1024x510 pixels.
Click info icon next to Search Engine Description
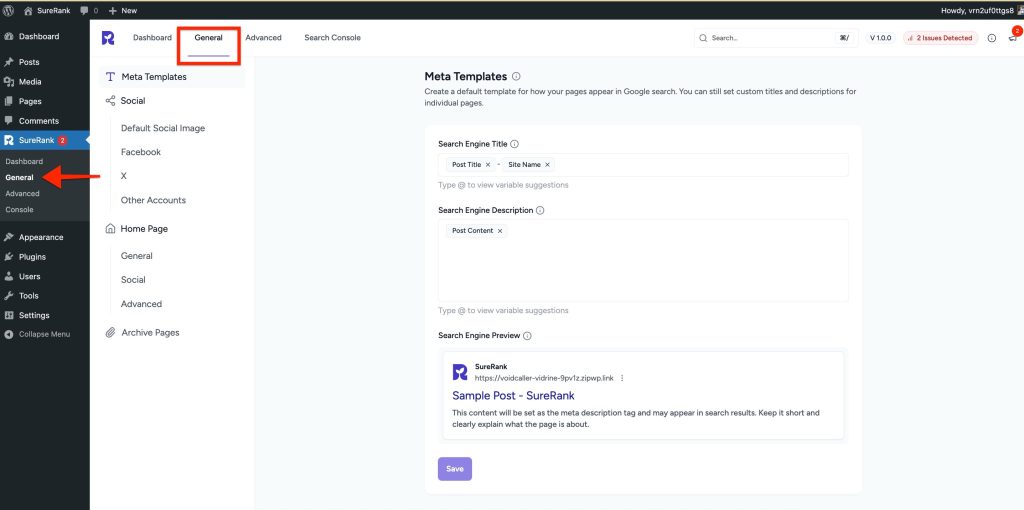pyautogui.click(x=540, y=210)
